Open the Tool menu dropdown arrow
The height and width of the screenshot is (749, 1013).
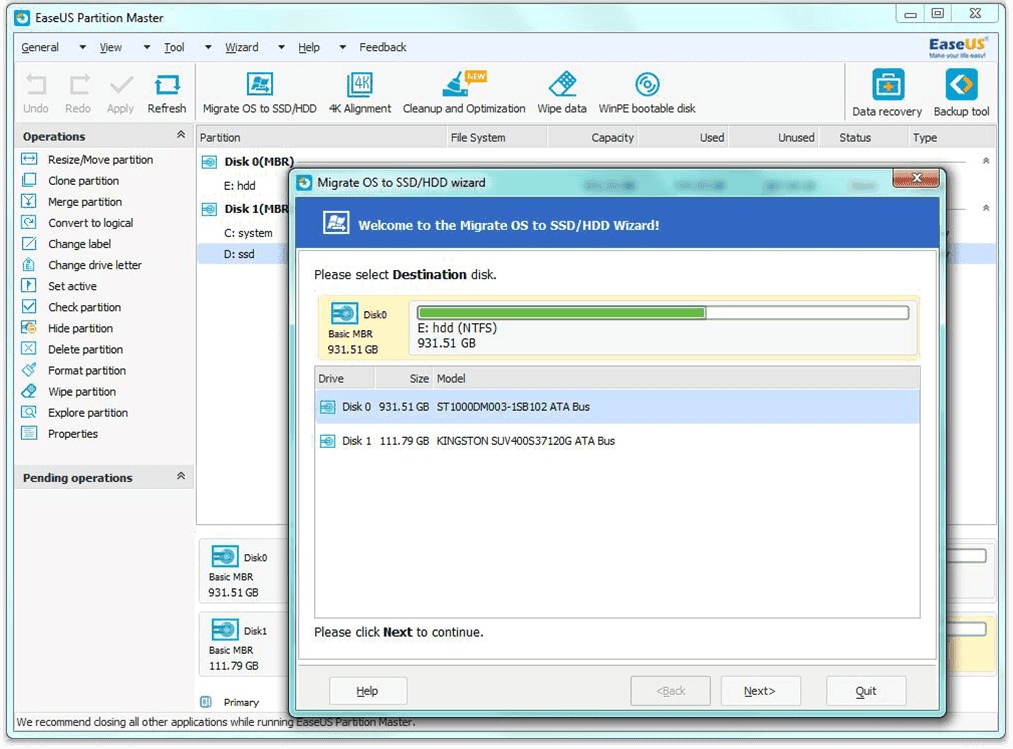(208, 47)
